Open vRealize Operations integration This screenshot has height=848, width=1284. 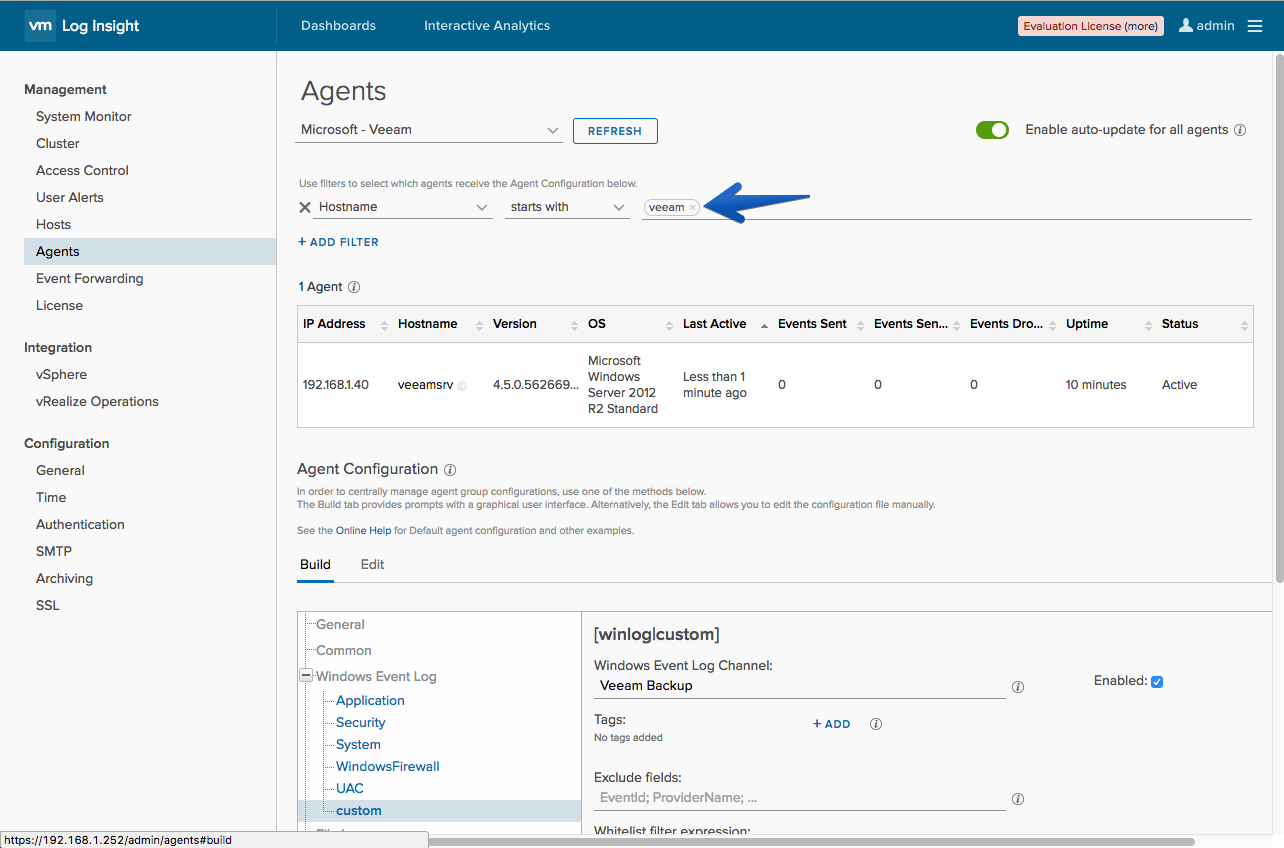(97, 402)
